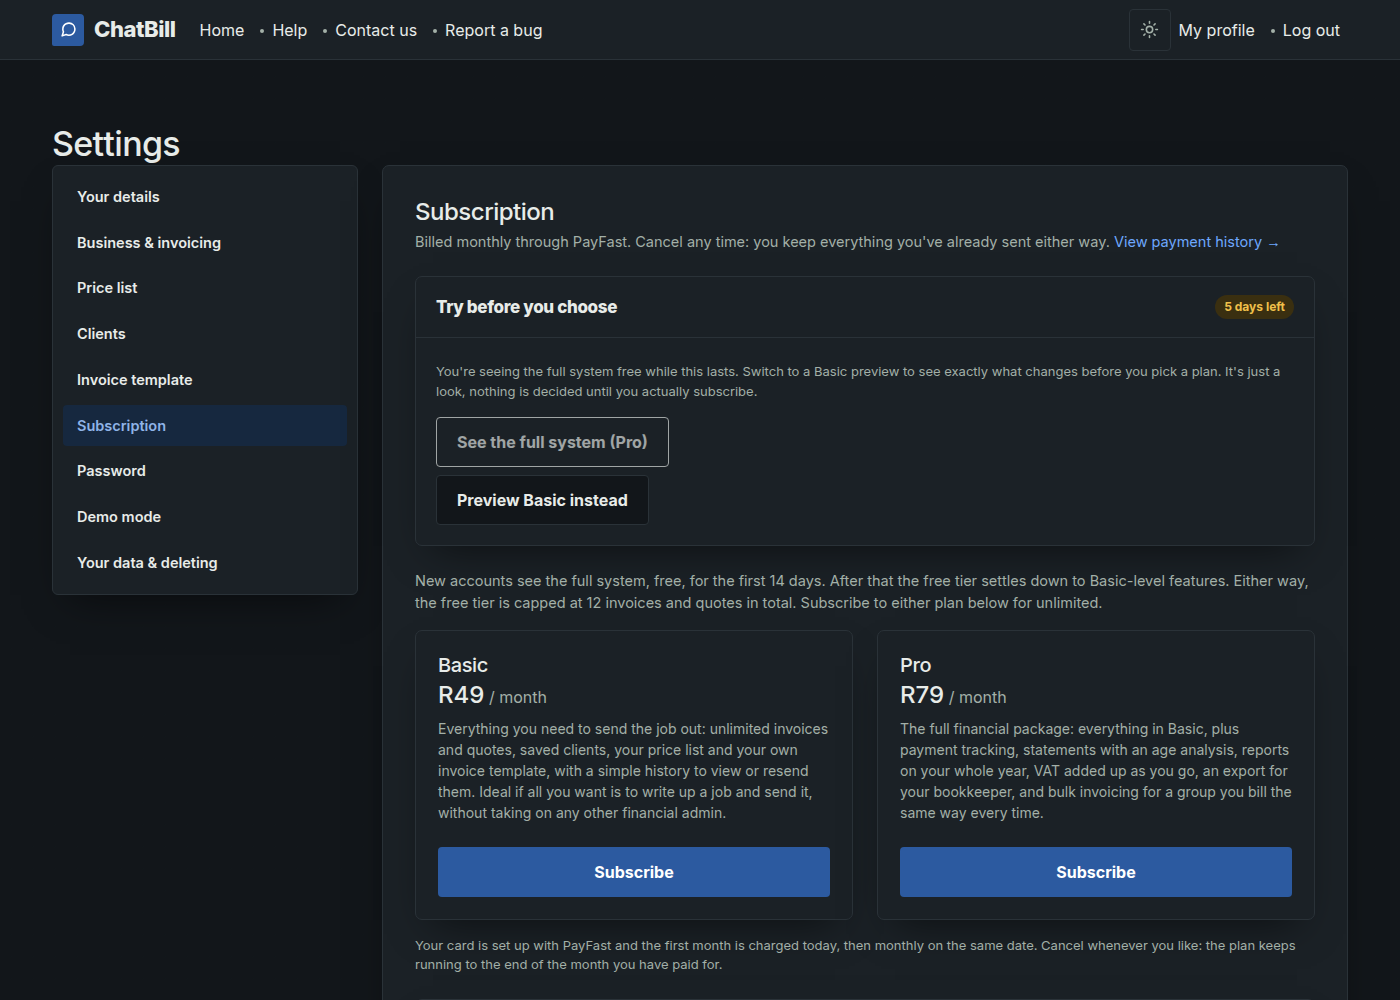Viewport: 1400px width, 1000px height.
Task: Click the R79 / month price text
Action: coord(953,695)
